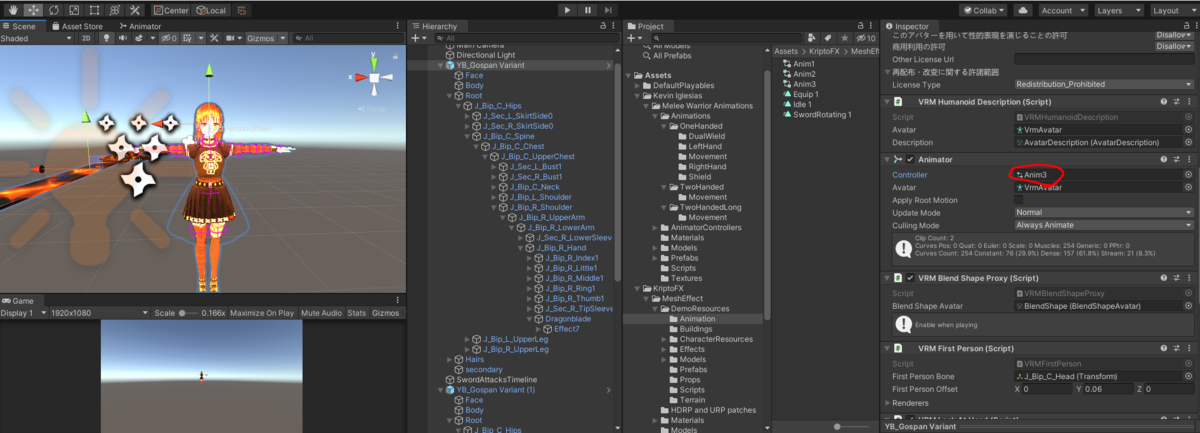Select the Scale tool
This screenshot has height=433, width=1200.
point(72,10)
